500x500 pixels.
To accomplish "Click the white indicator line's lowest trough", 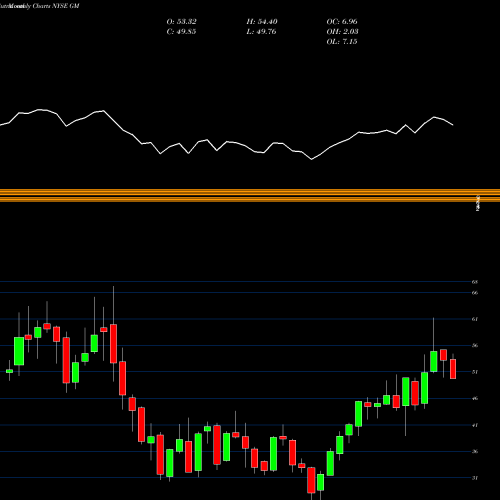I will [312, 159].
